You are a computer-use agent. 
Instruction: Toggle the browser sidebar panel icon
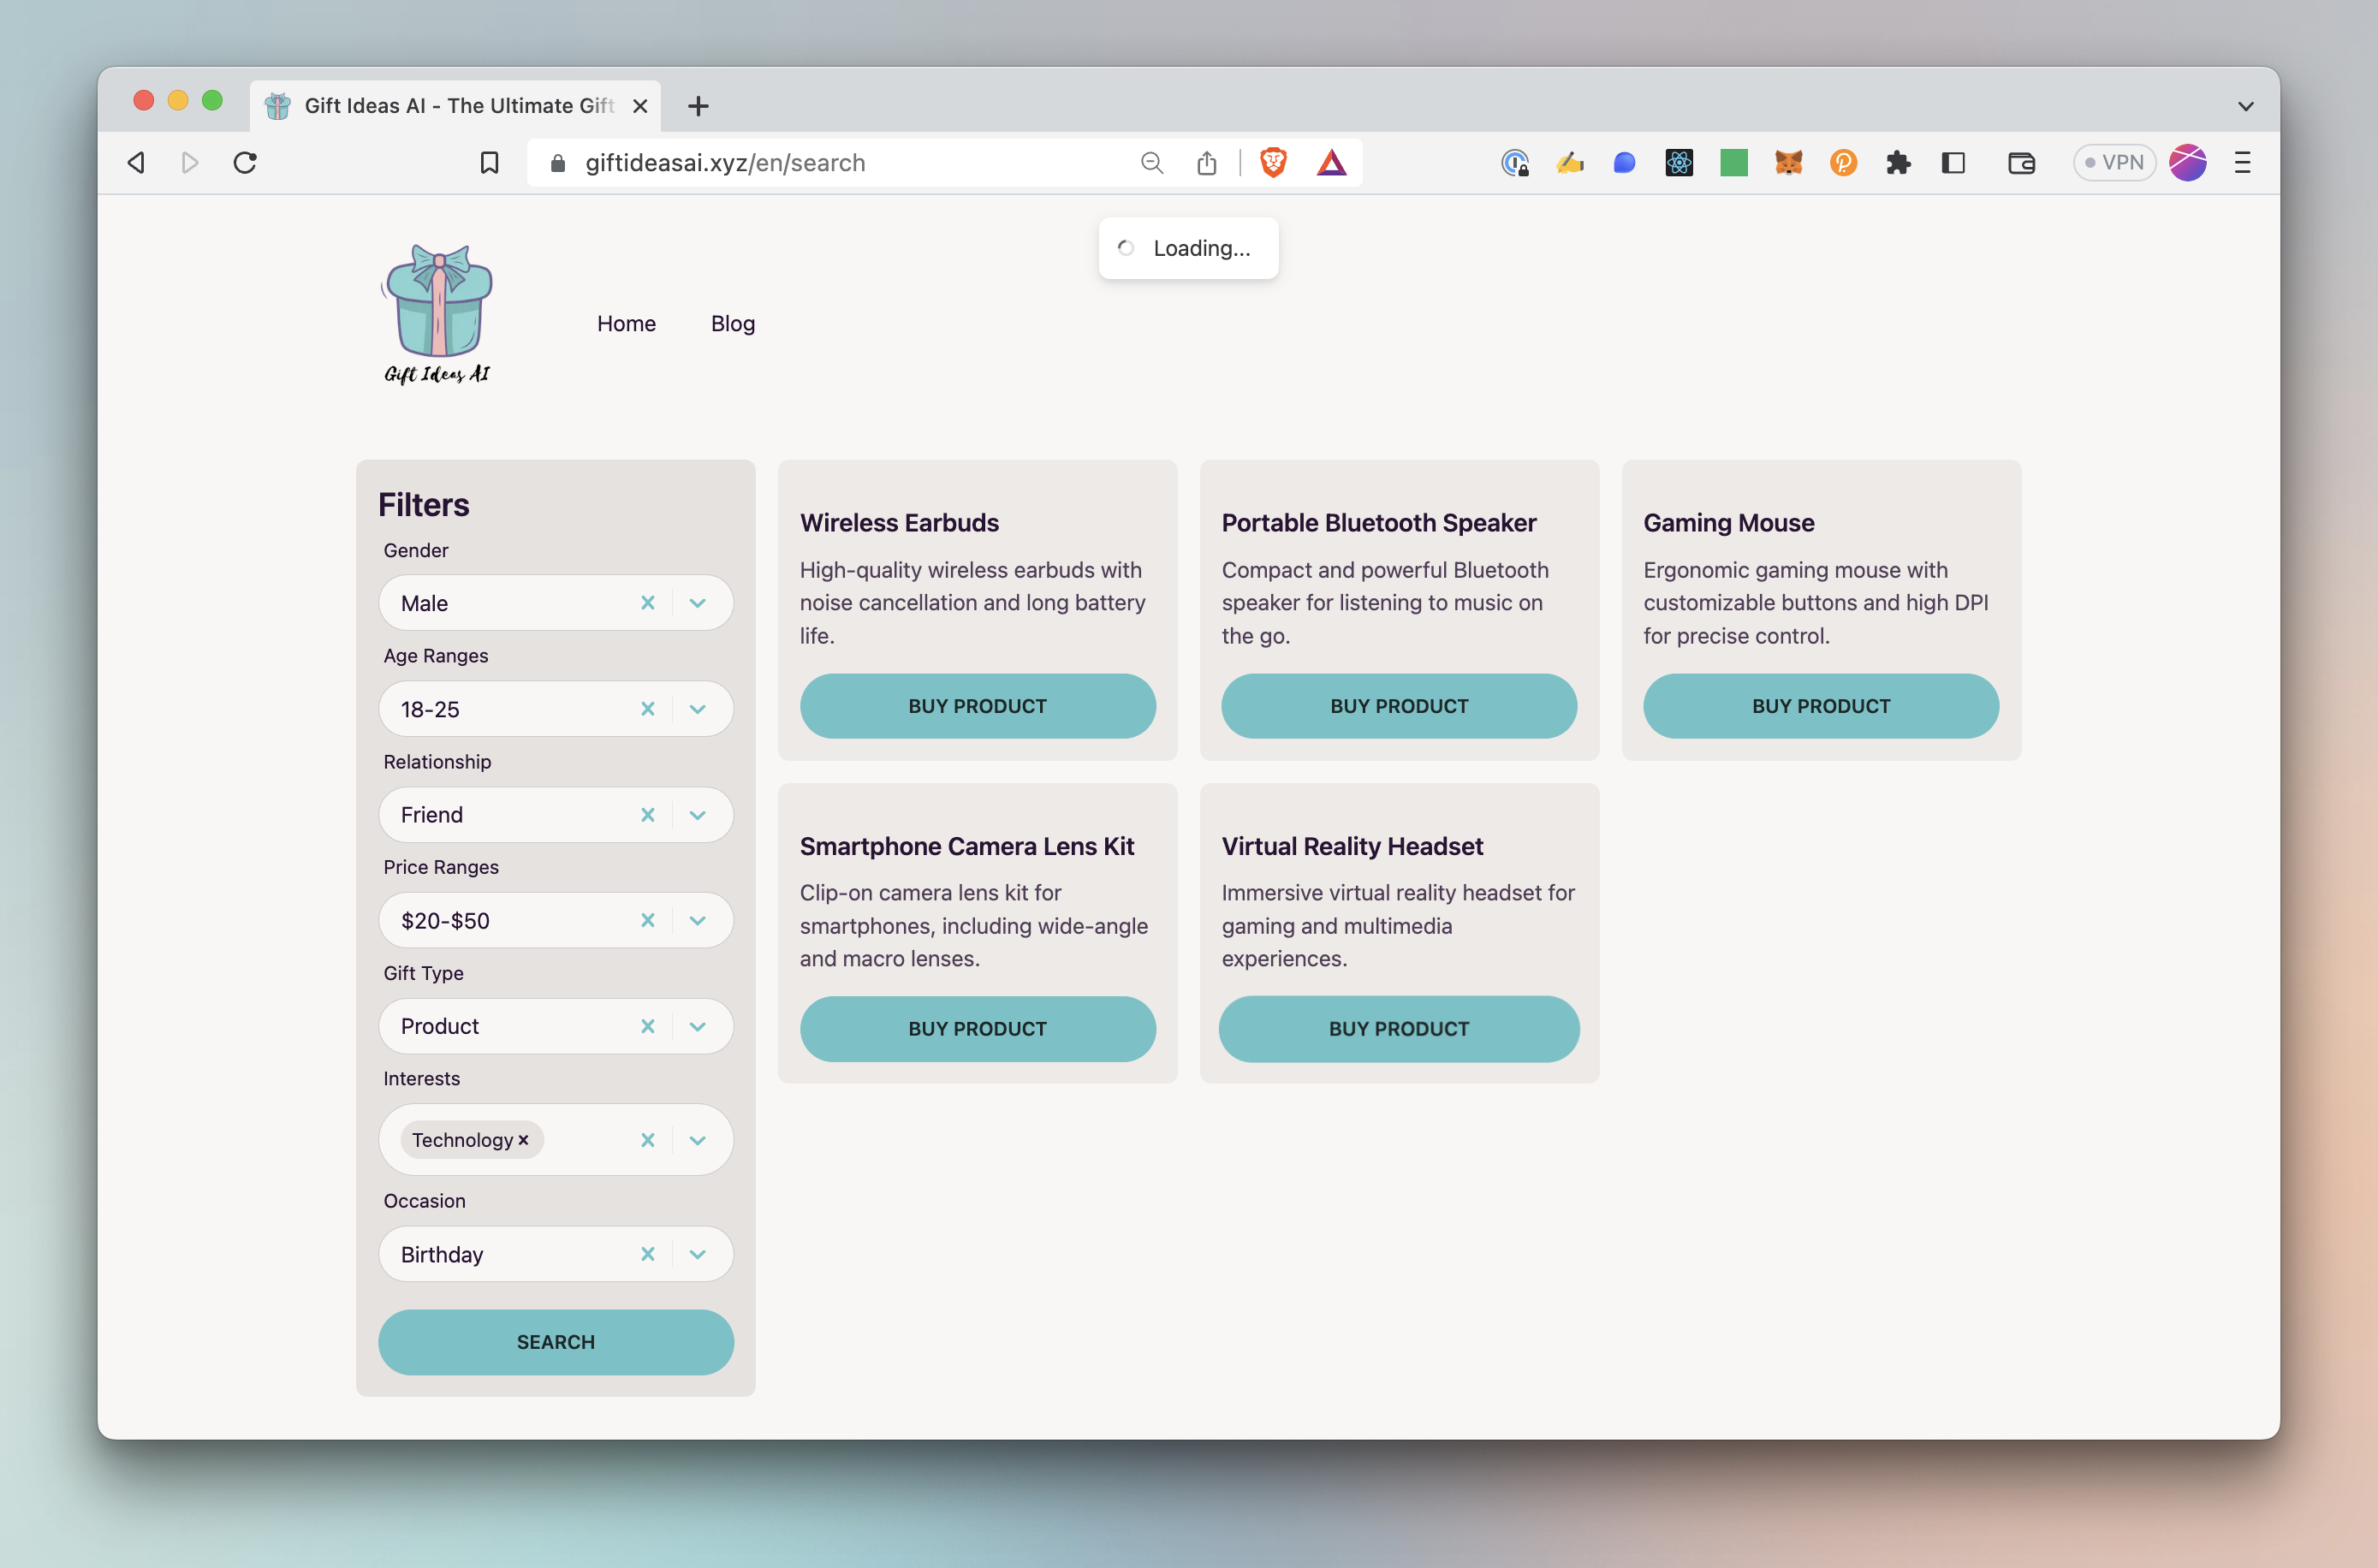point(1953,162)
